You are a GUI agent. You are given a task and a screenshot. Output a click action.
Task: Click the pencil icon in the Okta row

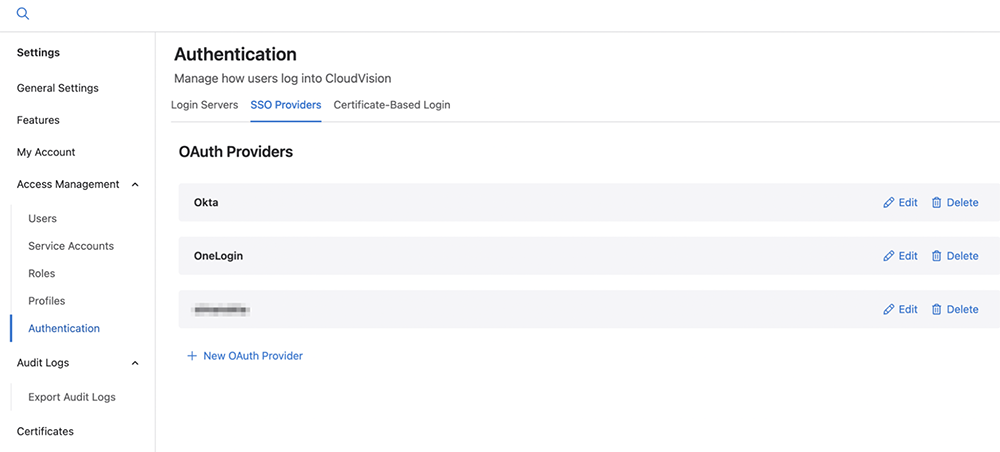click(888, 203)
